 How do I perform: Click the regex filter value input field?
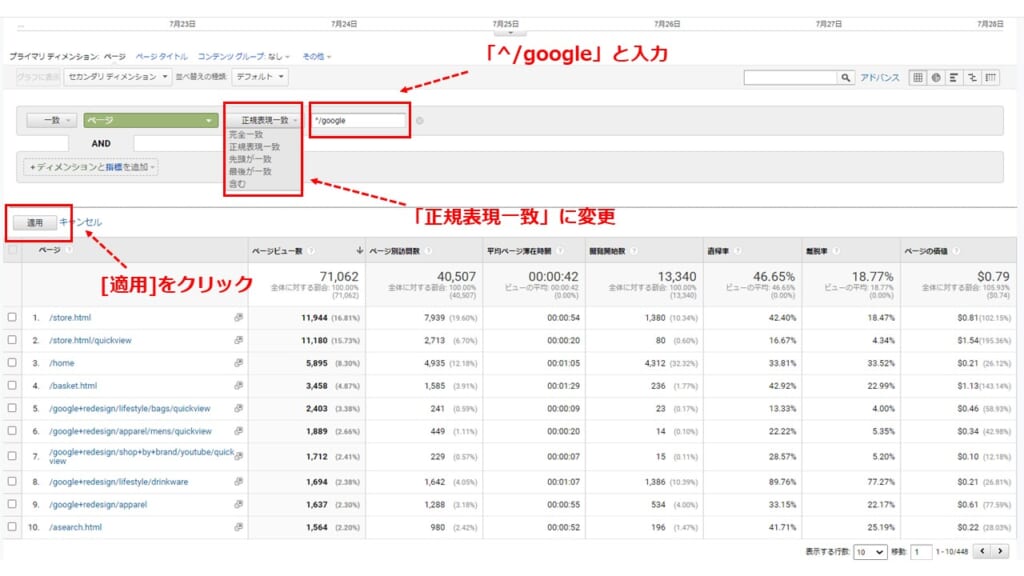(x=359, y=121)
